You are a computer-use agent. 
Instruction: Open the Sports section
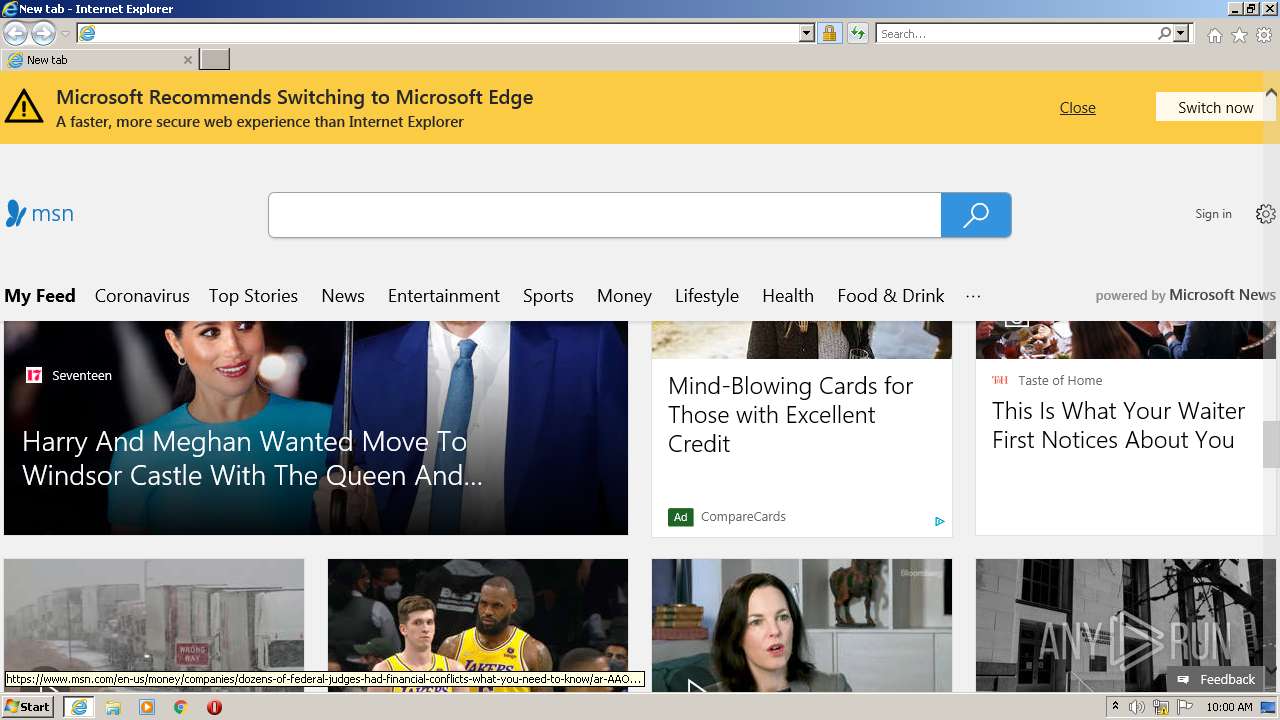tap(548, 296)
